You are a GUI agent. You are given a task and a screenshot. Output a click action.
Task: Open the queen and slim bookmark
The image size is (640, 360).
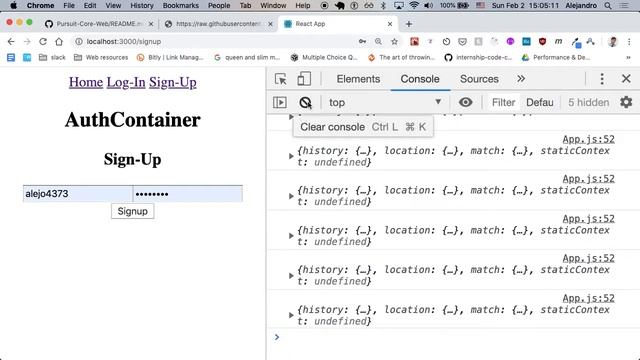247,58
